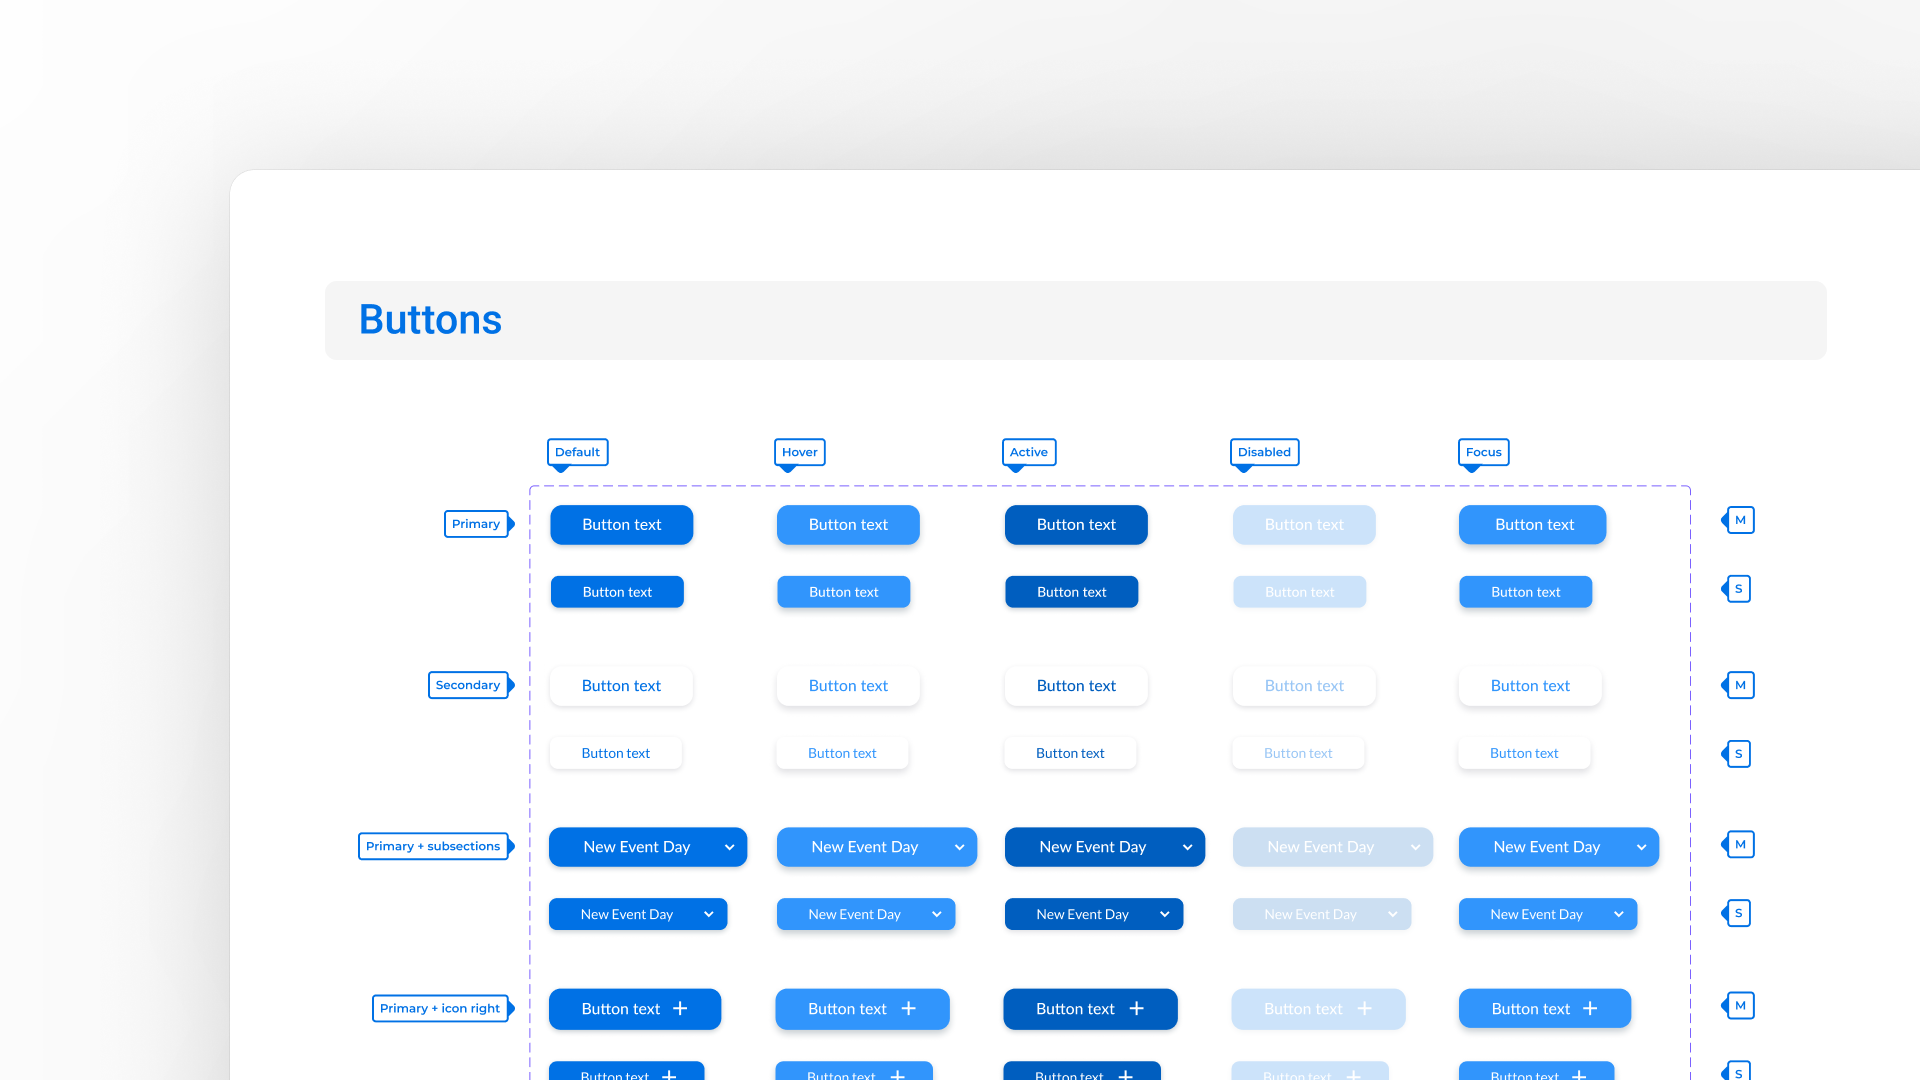Click the focus primary small Button text
The height and width of the screenshot is (1080, 1920).
pos(1526,592)
